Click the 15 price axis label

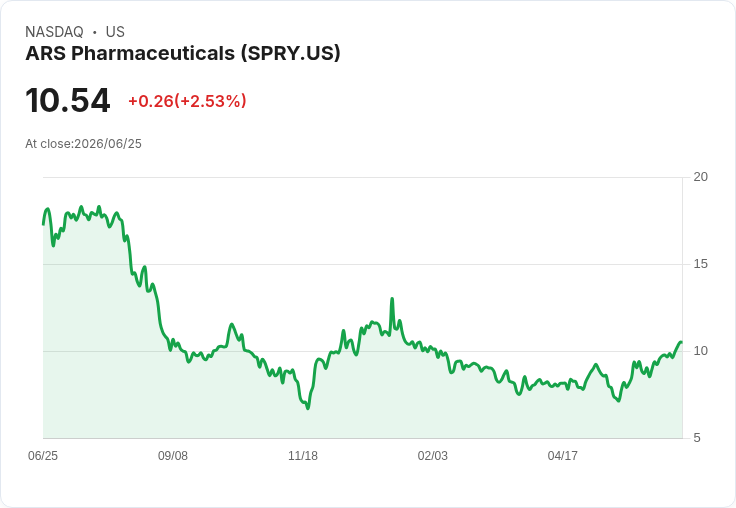click(701, 264)
